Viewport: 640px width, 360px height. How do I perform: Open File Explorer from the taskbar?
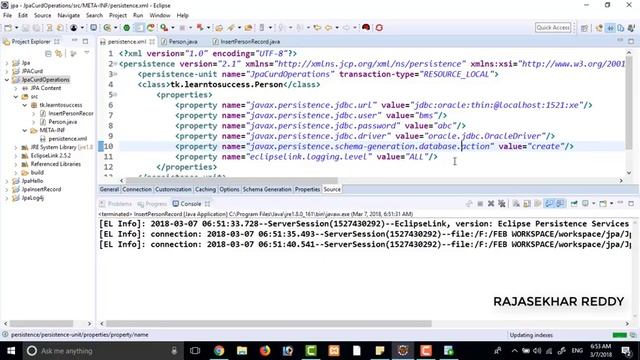[242, 351]
